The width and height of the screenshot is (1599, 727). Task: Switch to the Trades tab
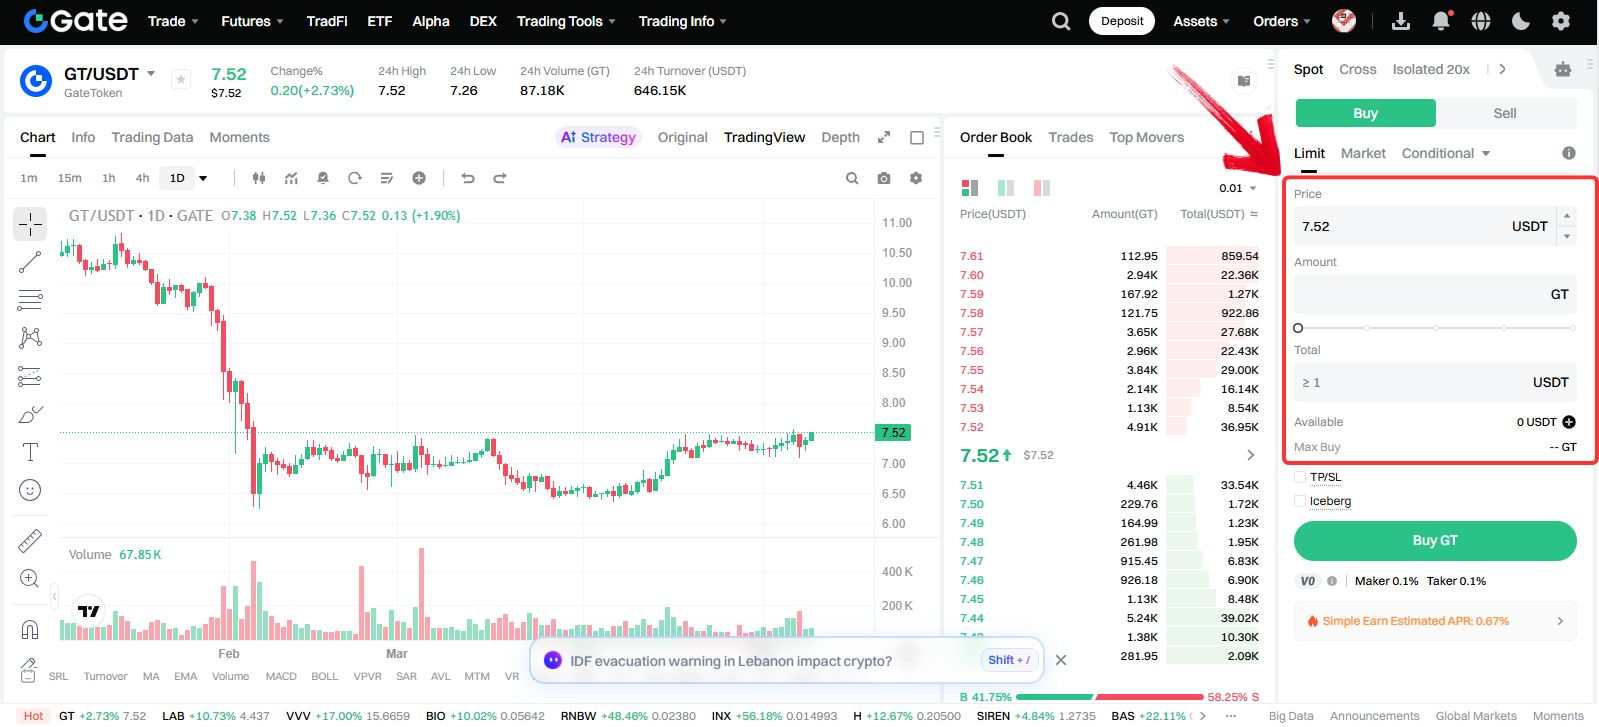1071,137
